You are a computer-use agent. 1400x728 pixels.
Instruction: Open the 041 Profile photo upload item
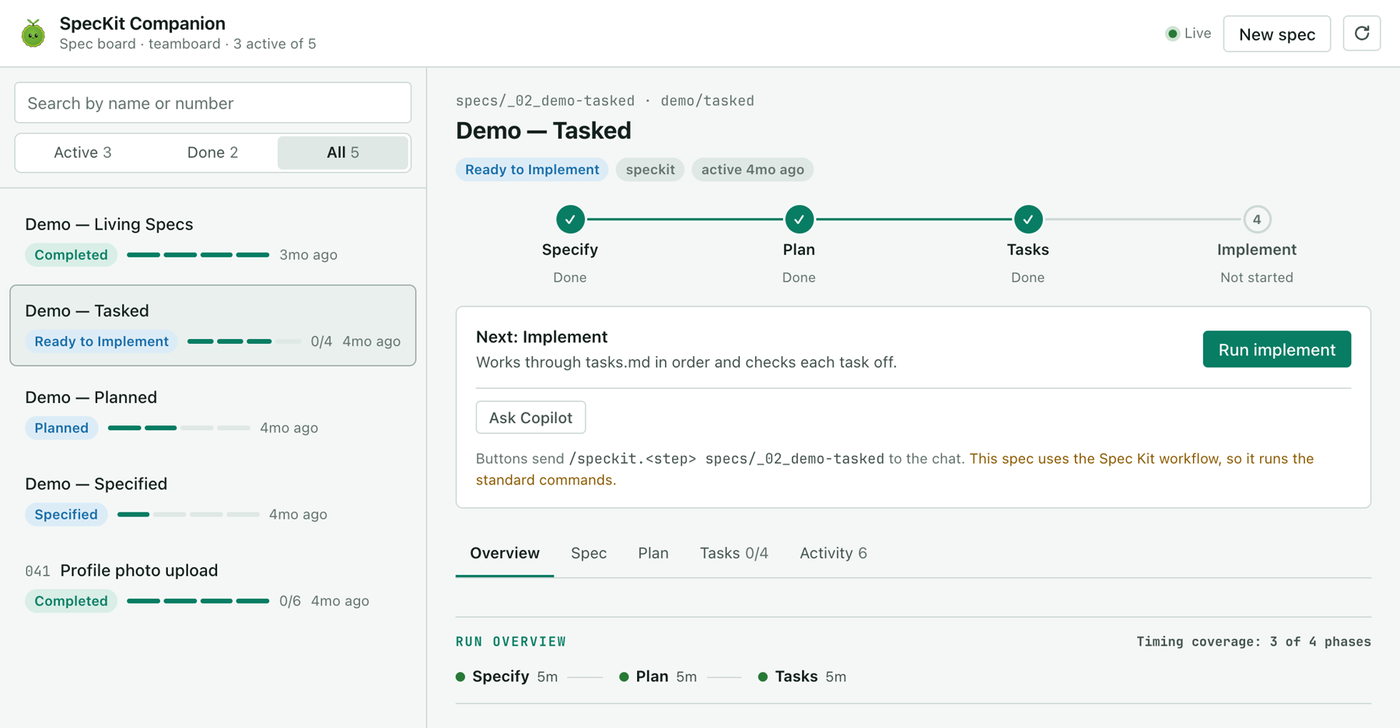[213, 585]
